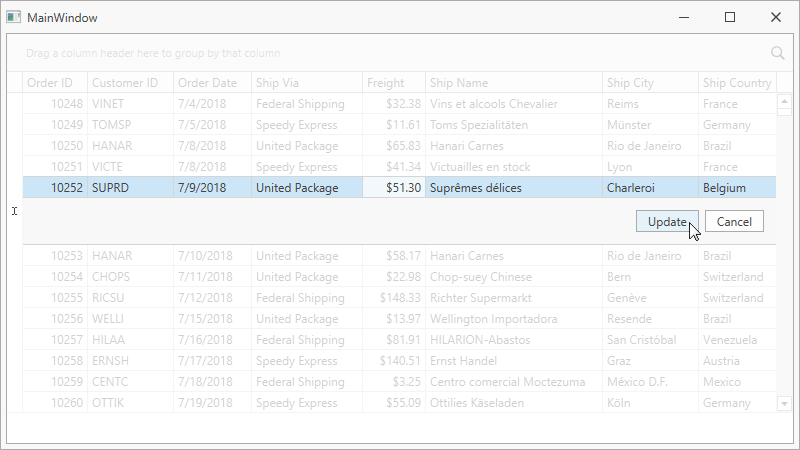
Task: Click the Wellington Importadora cell
Action: coord(514,319)
